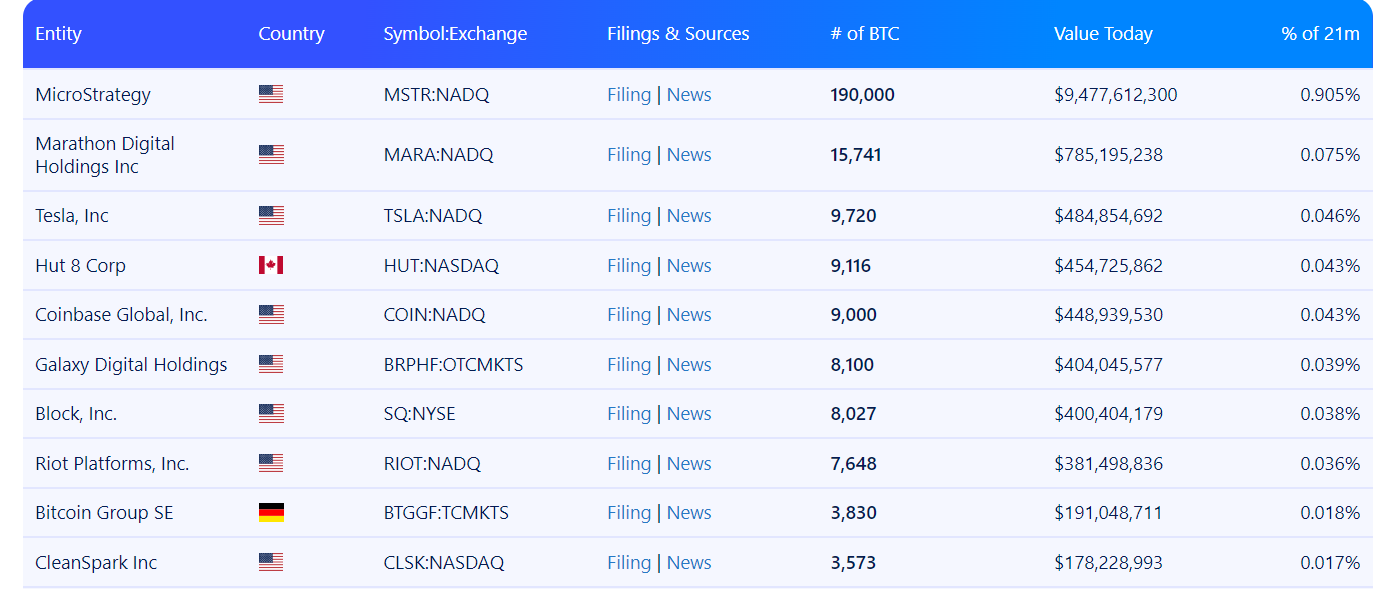Select the MSTR:NADQ symbol cell
This screenshot has height=589, width=1382.
436,95
